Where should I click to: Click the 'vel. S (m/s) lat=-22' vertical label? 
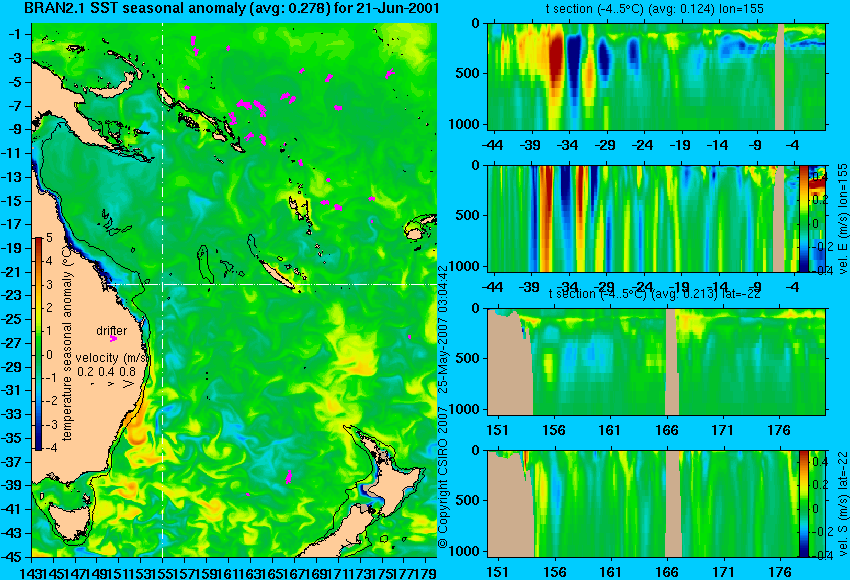tap(842, 504)
